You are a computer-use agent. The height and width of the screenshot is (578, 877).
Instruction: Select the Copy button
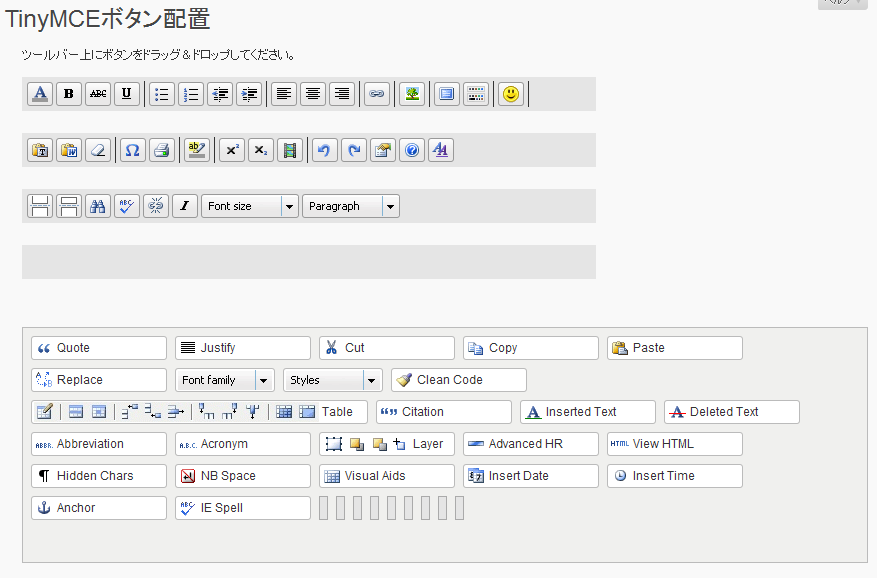pos(531,348)
